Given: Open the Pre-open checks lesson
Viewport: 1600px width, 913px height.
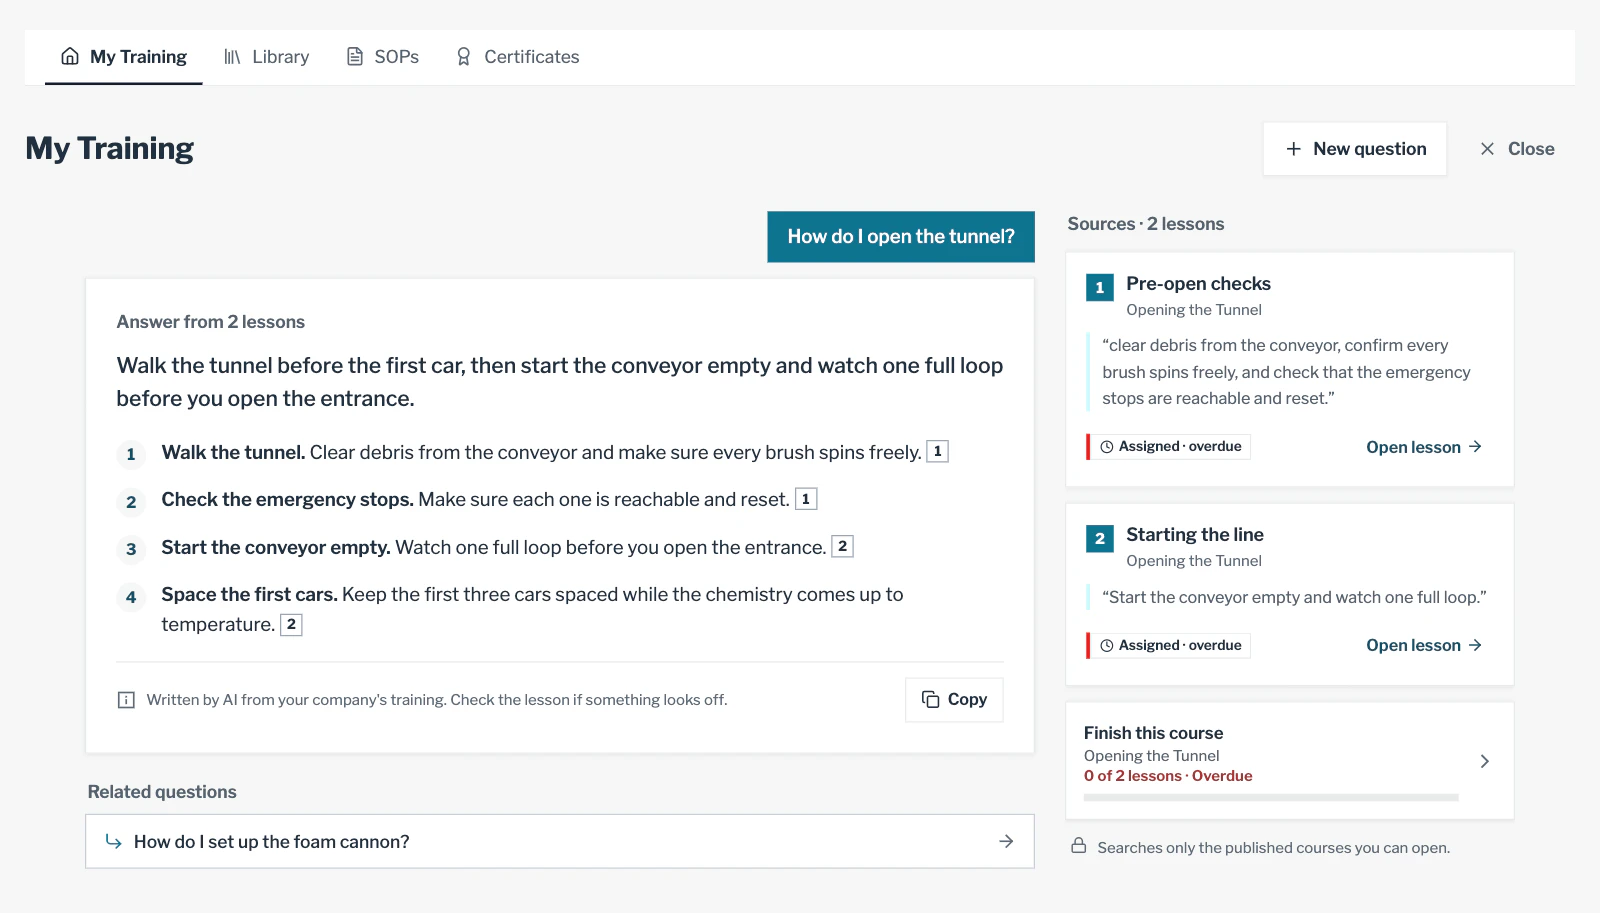Looking at the screenshot, I should (x=1424, y=447).
